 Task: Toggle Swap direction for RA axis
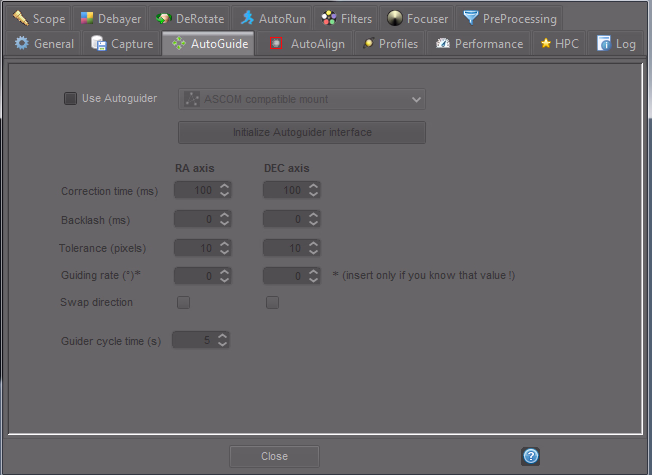pyautogui.click(x=183, y=302)
